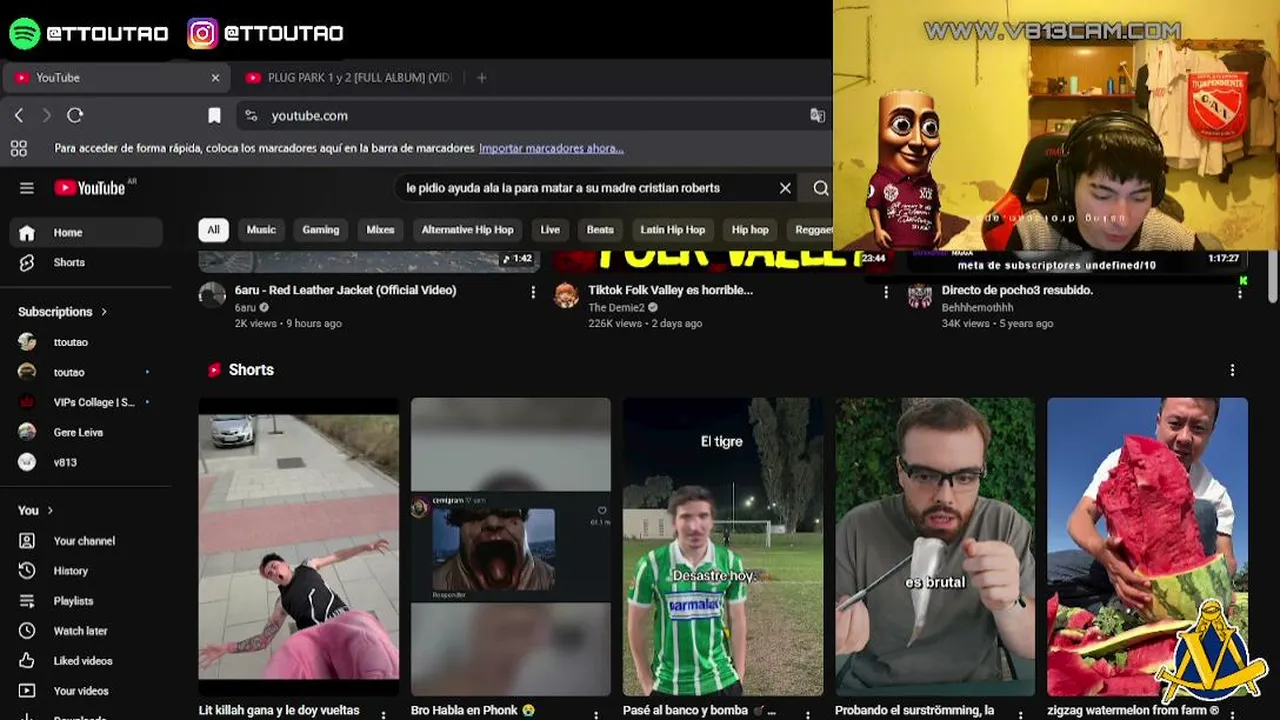Select the YouTube browser tab
The width and height of the screenshot is (1280, 720).
[x=116, y=78]
